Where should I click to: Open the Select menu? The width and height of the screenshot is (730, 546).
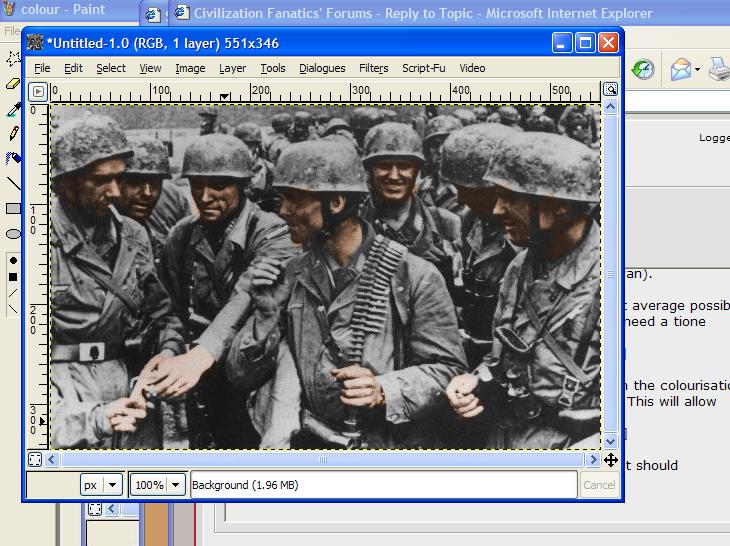coord(111,68)
